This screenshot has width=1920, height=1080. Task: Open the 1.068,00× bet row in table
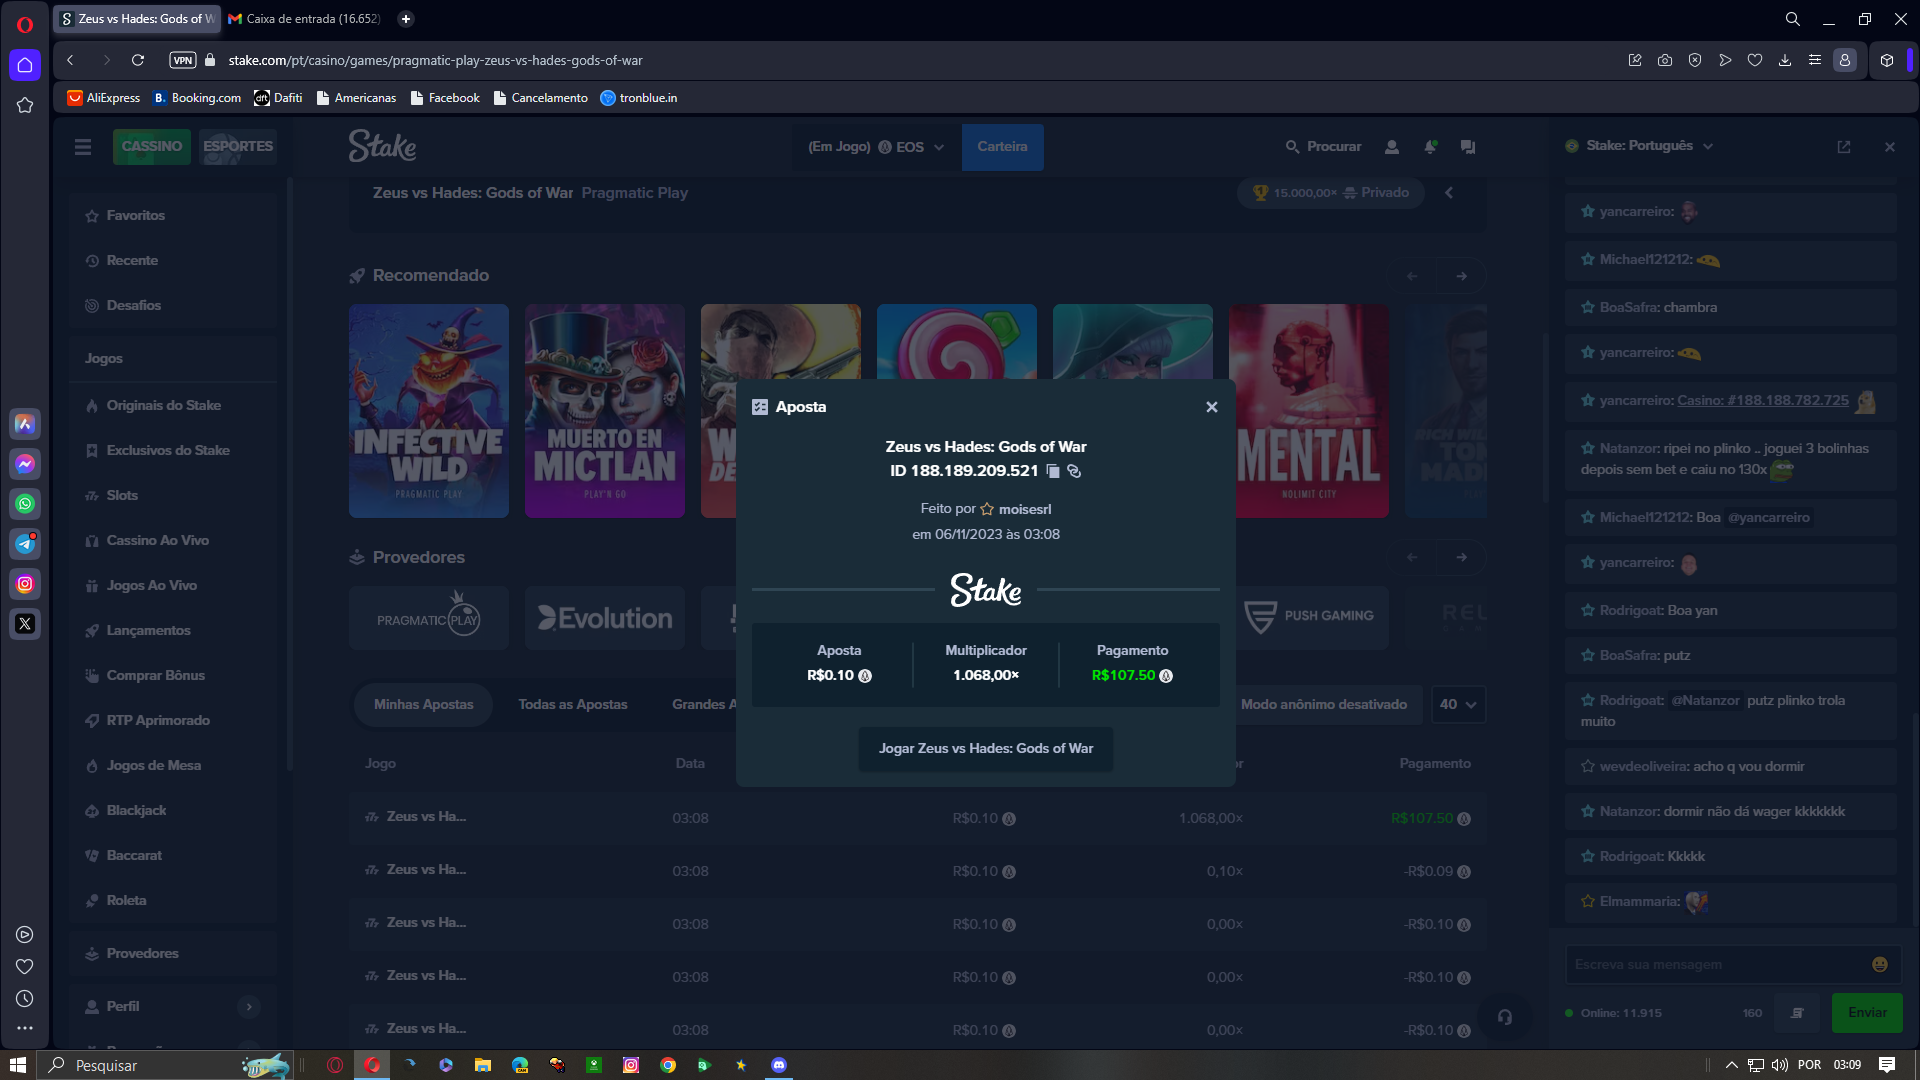917,818
